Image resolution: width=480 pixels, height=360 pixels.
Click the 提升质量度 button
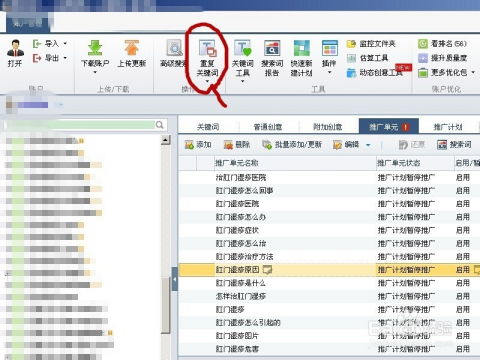pos(443,58)
